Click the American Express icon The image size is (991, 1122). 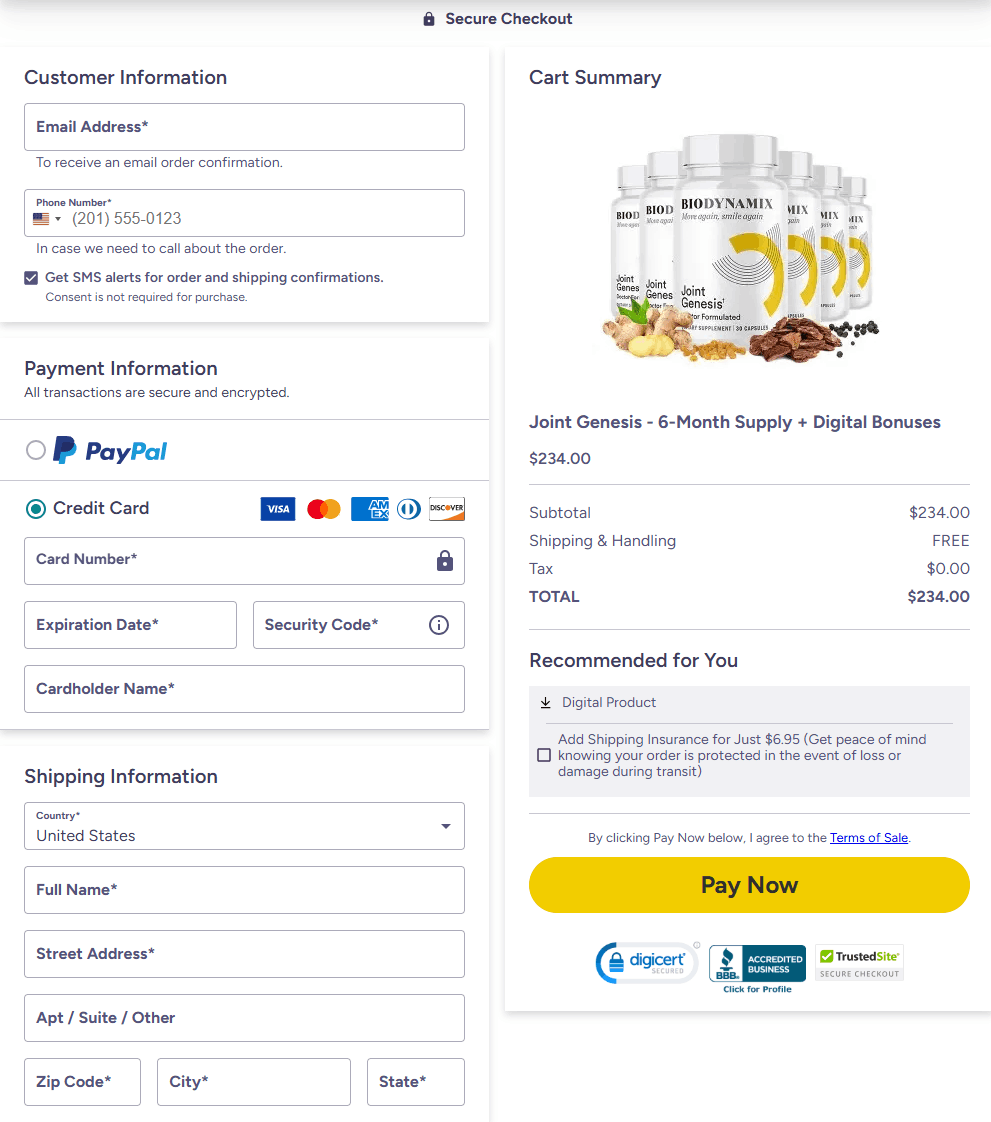click(x=369, y=509)
